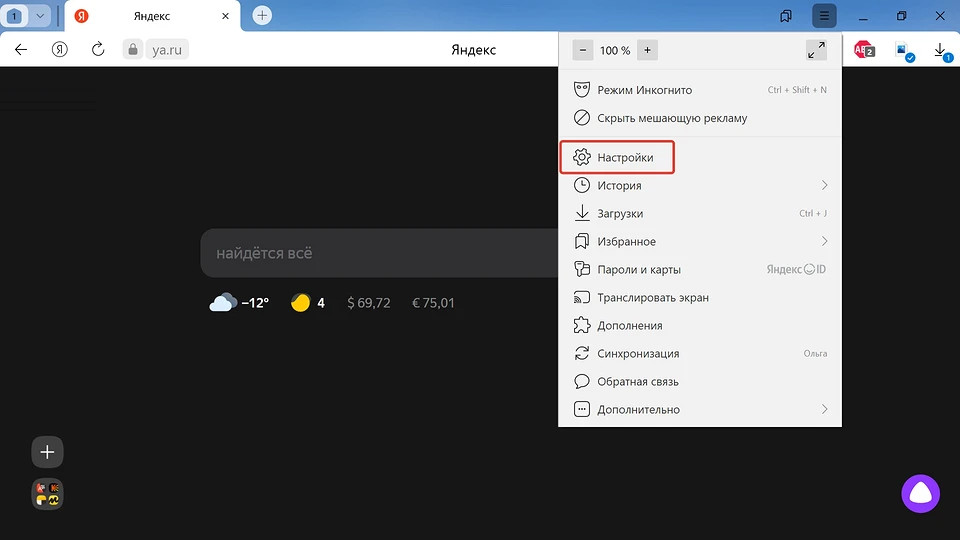Viewport: 960px width, 540px height.
Task: Expand the Дополнительно submenu
Action: coord(824,410)
